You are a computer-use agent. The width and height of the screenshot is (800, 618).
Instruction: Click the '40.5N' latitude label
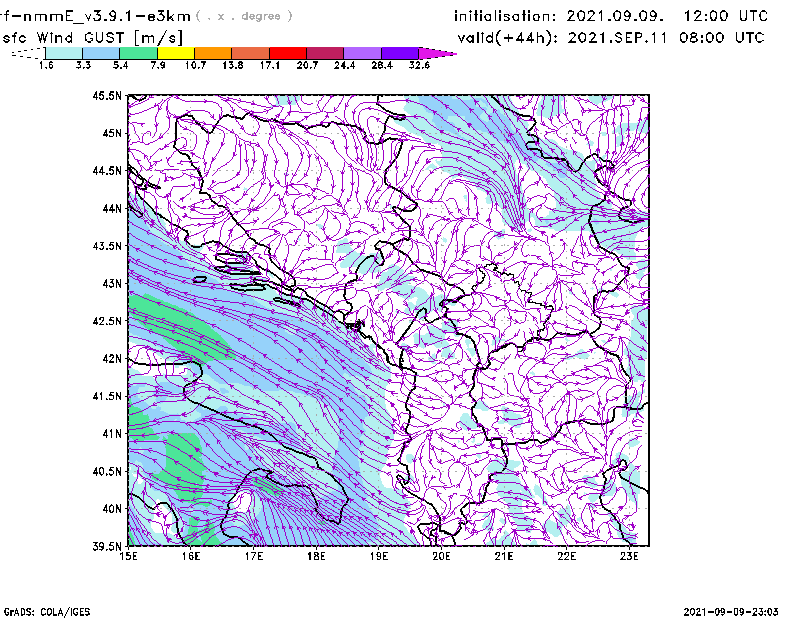[x=107, y=472]
